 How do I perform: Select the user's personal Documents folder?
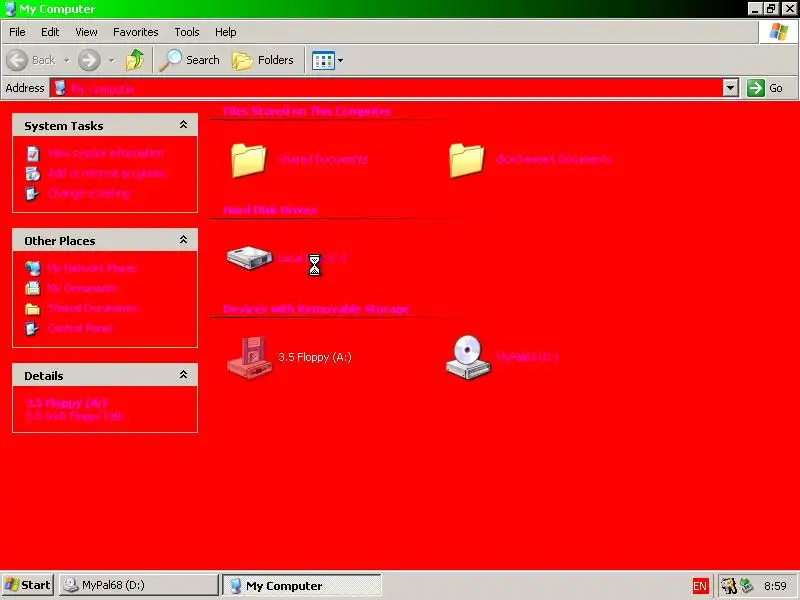530,160
